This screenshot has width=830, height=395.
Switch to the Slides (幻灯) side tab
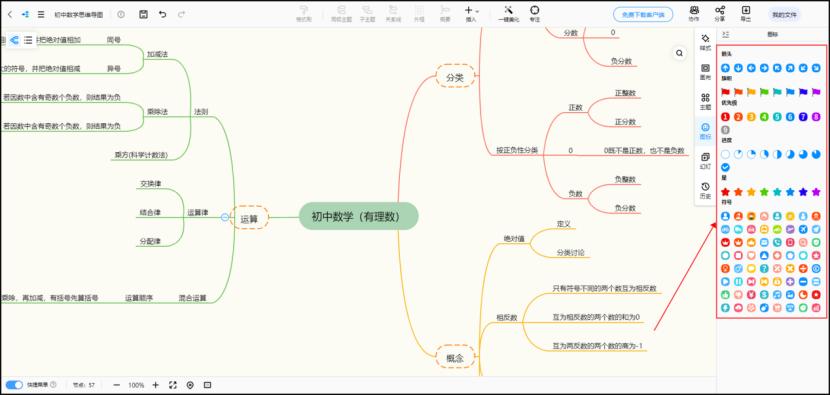coord(705,160)
